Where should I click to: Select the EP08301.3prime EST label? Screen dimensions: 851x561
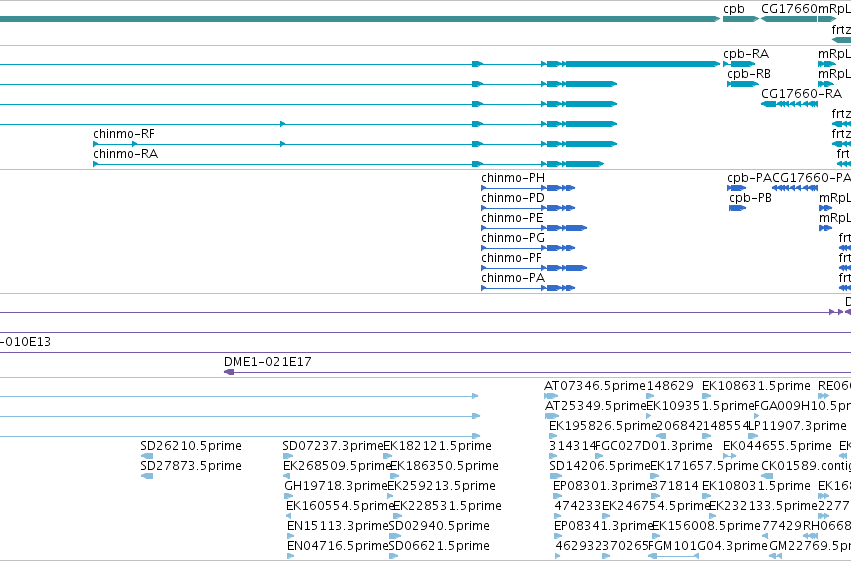click(602, 486)
